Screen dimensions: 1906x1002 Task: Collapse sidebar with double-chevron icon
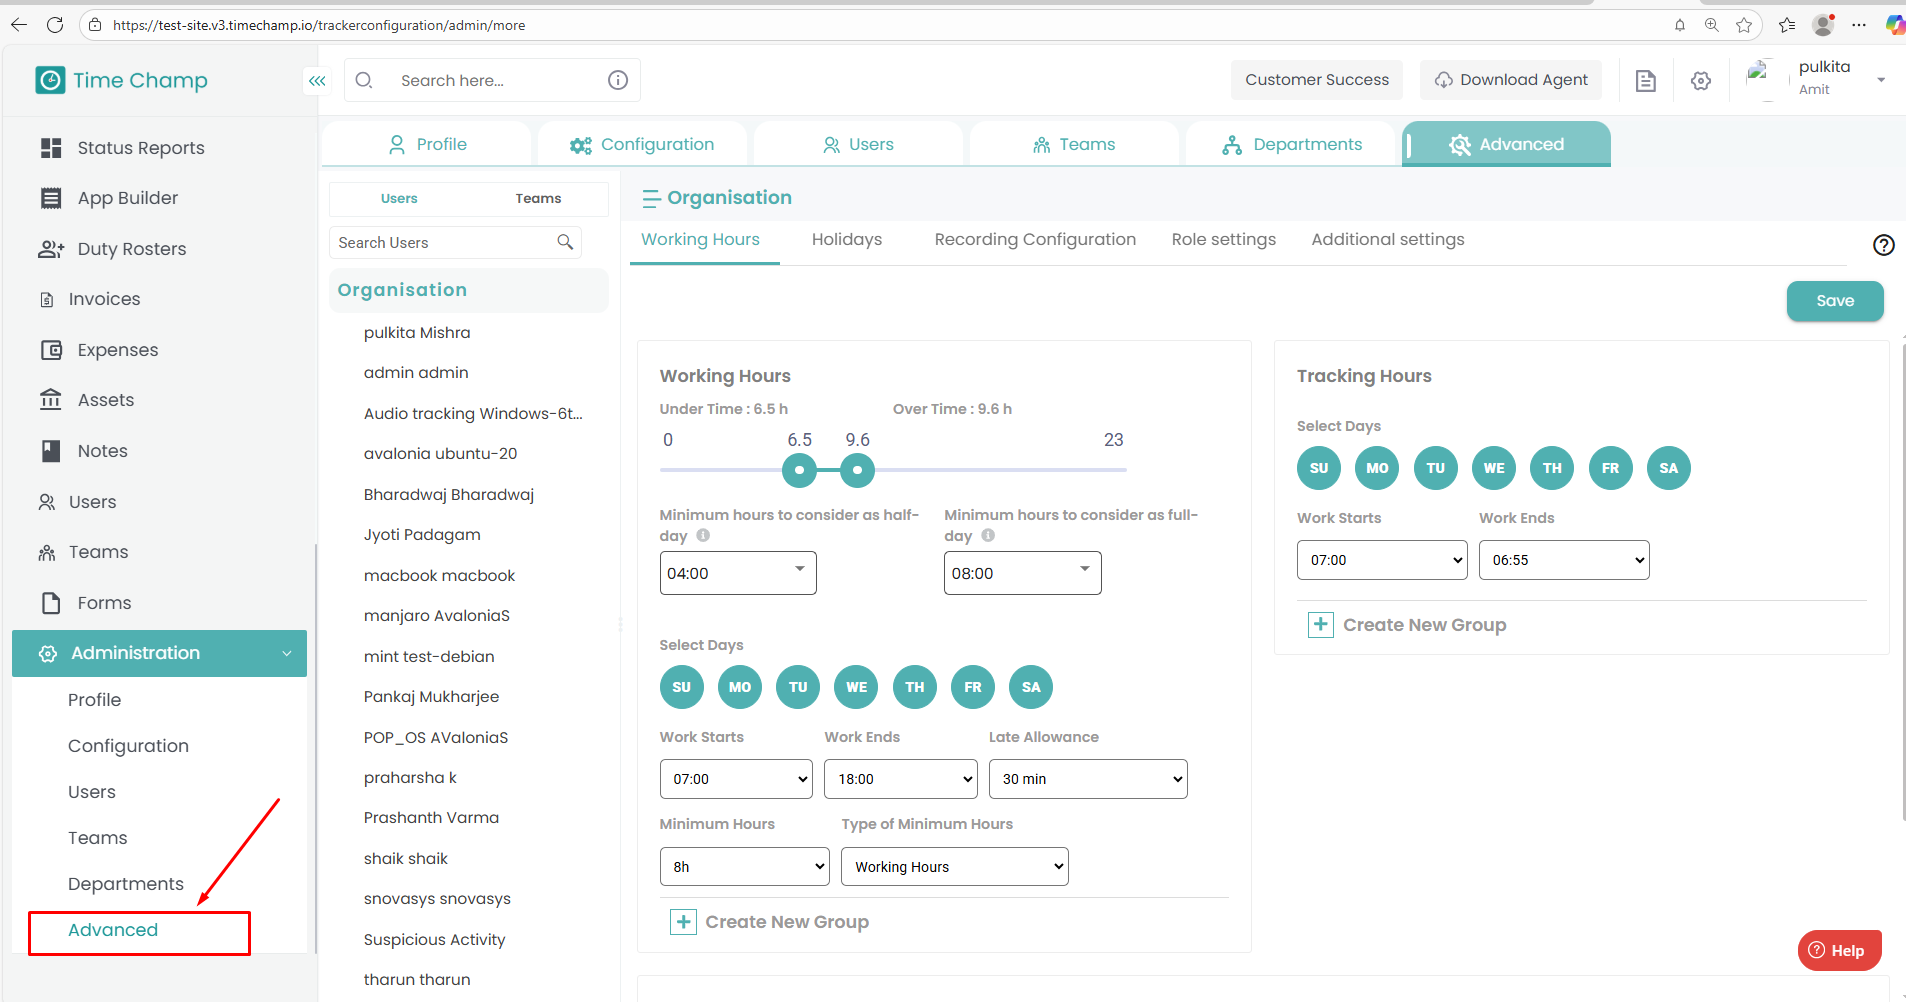[x=317, y=81]
